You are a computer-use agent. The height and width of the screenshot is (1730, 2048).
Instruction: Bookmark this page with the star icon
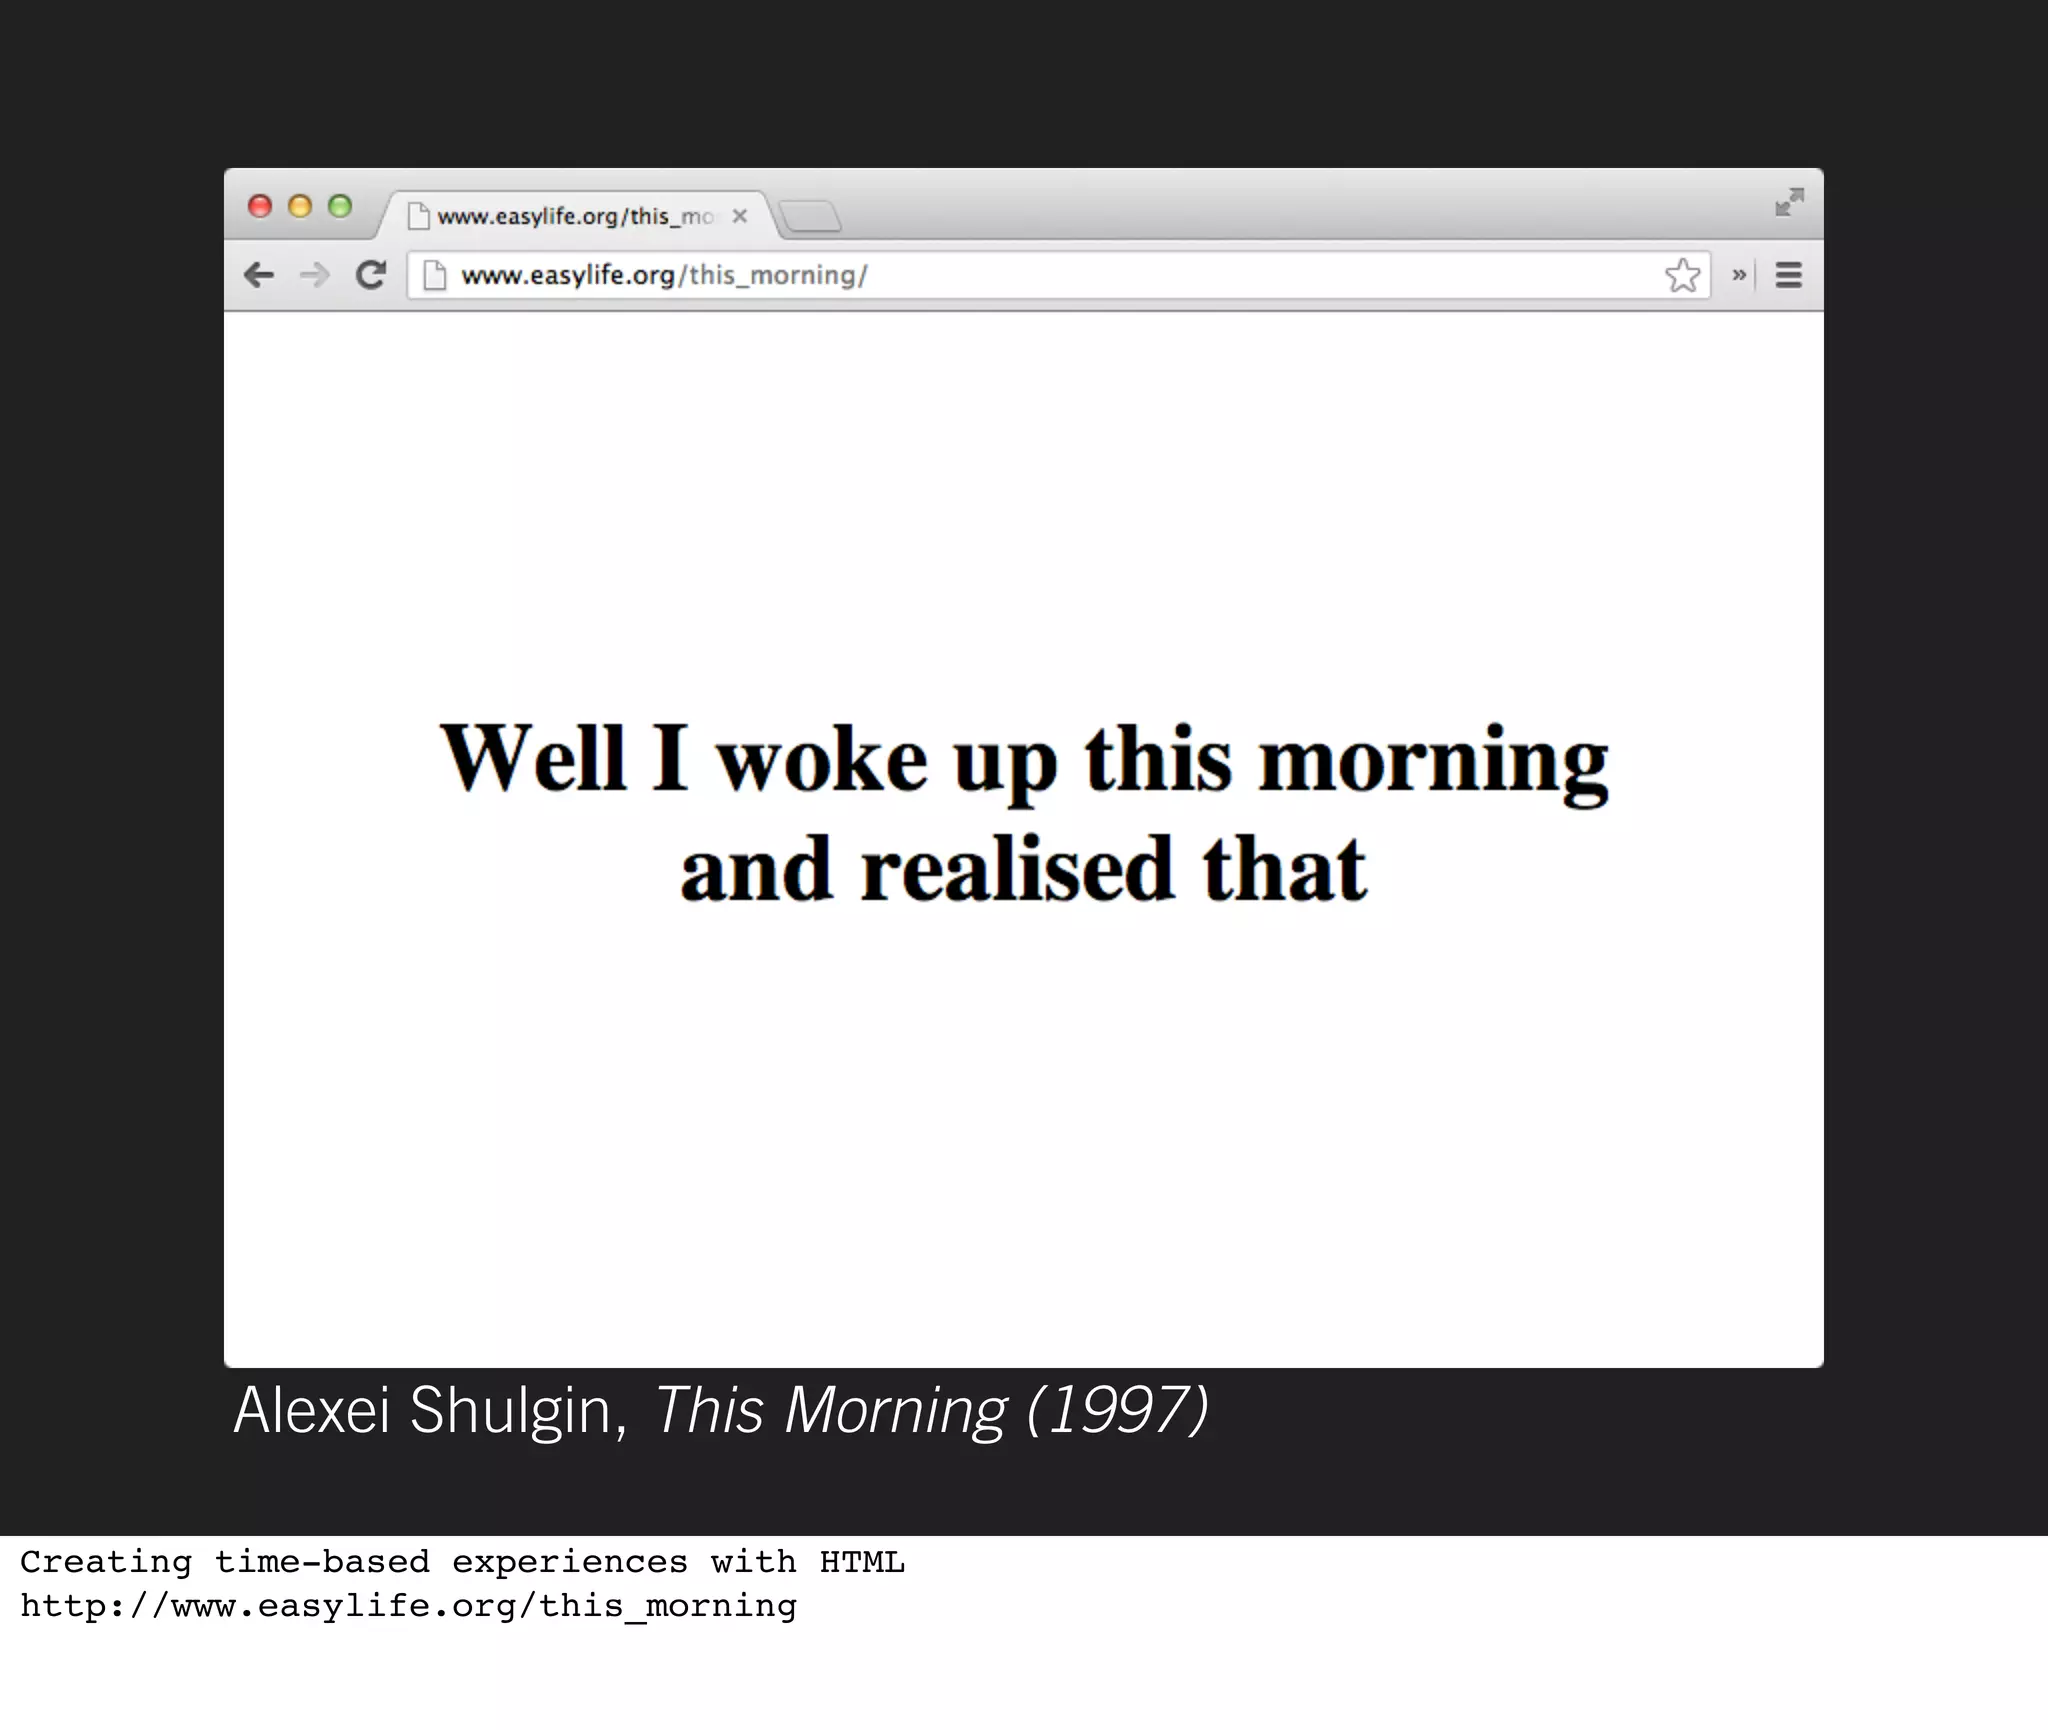(x=1682, y=275)
